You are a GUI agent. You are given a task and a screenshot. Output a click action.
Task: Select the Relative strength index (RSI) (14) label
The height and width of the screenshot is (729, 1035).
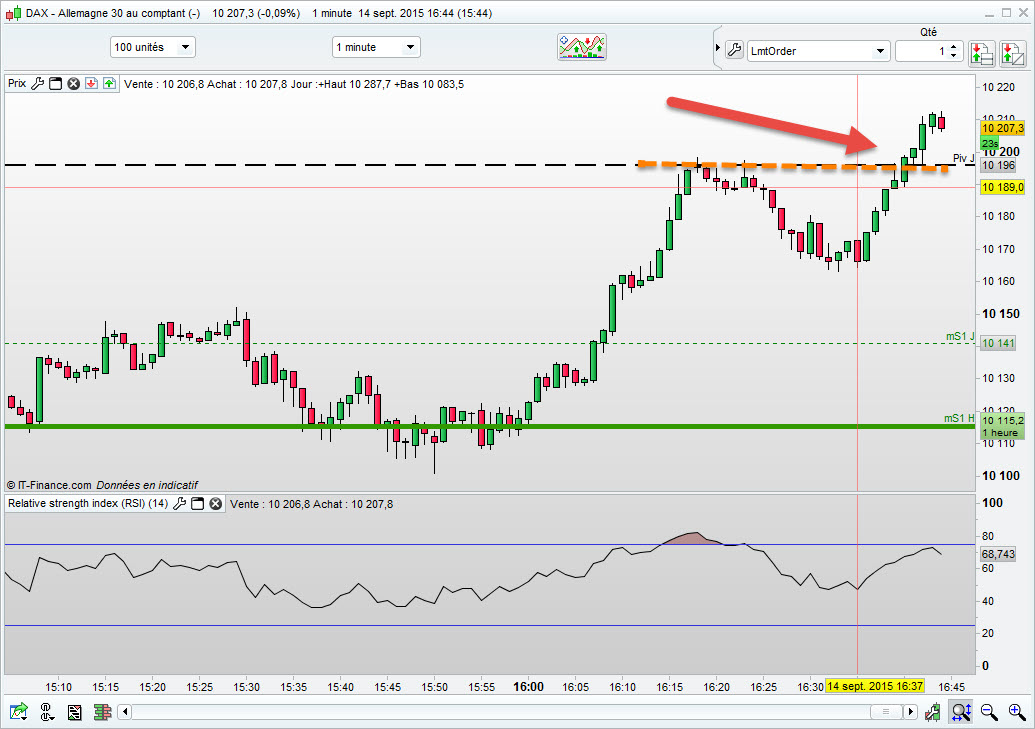pos(88,503)
